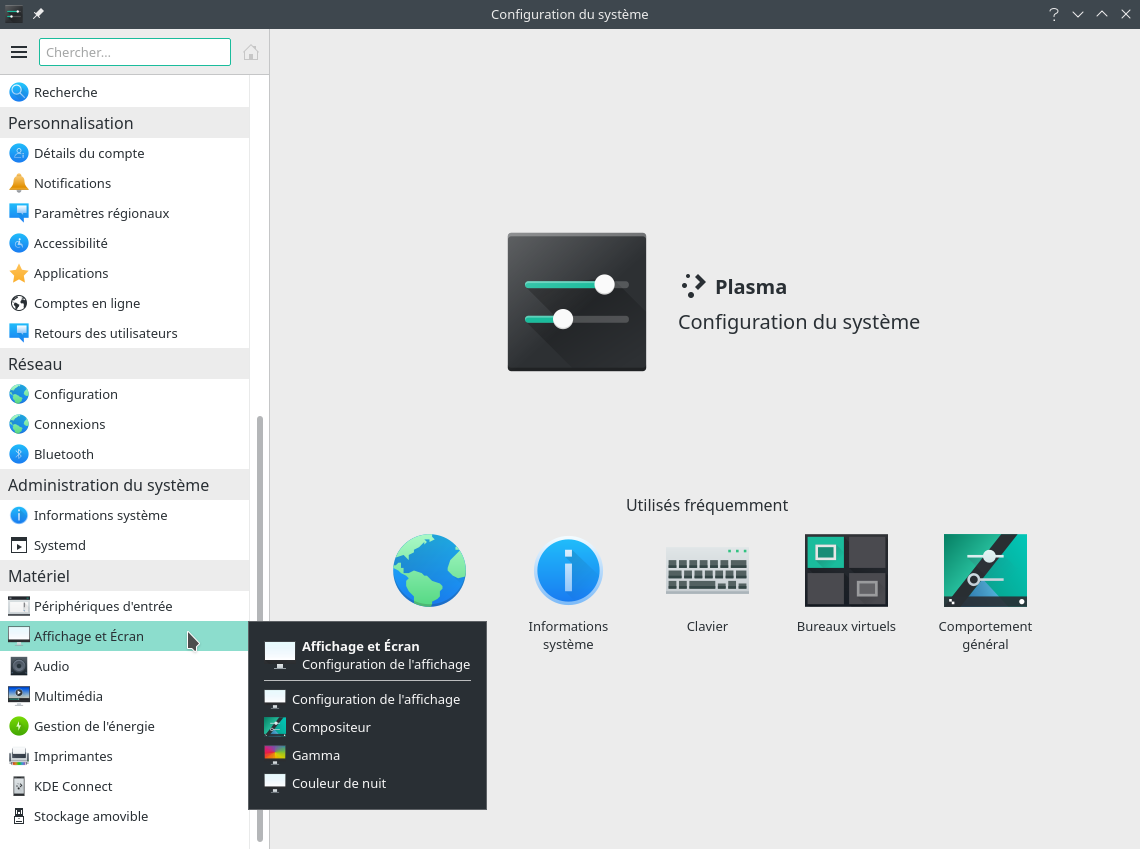Screen dimensions: 1140x849
Task: Click the pin icon in title bar
Action: coord(38,14)
